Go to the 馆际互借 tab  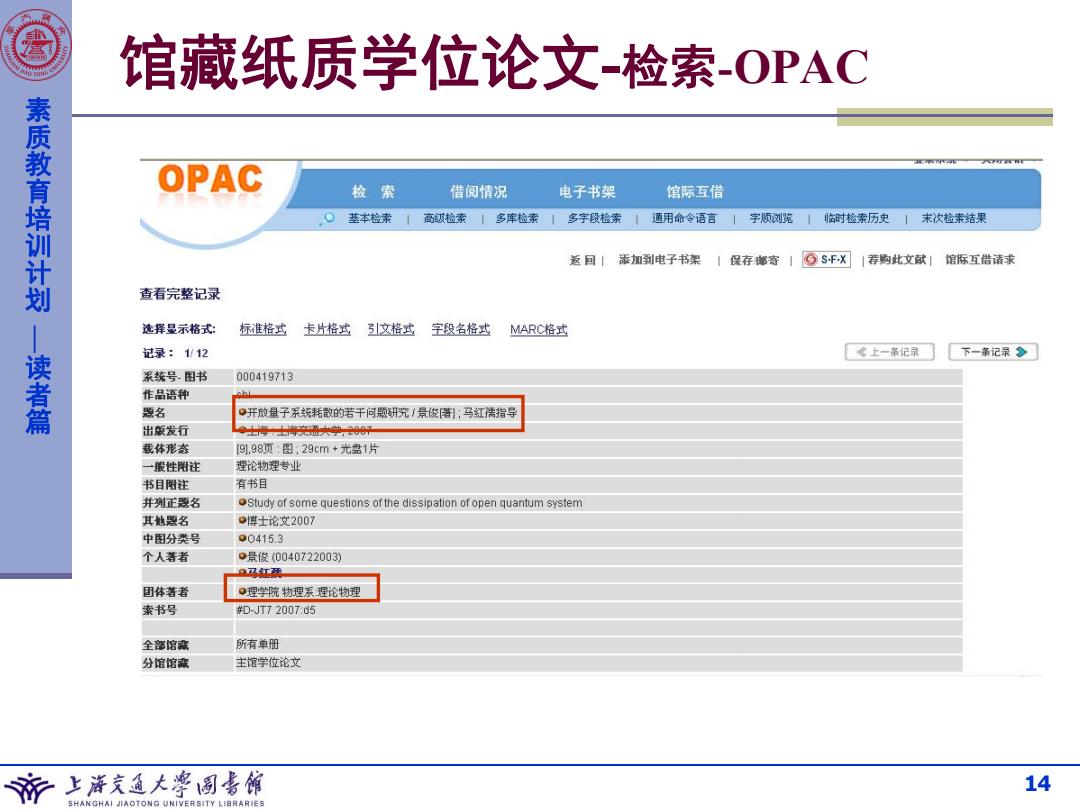coord(694,191)
